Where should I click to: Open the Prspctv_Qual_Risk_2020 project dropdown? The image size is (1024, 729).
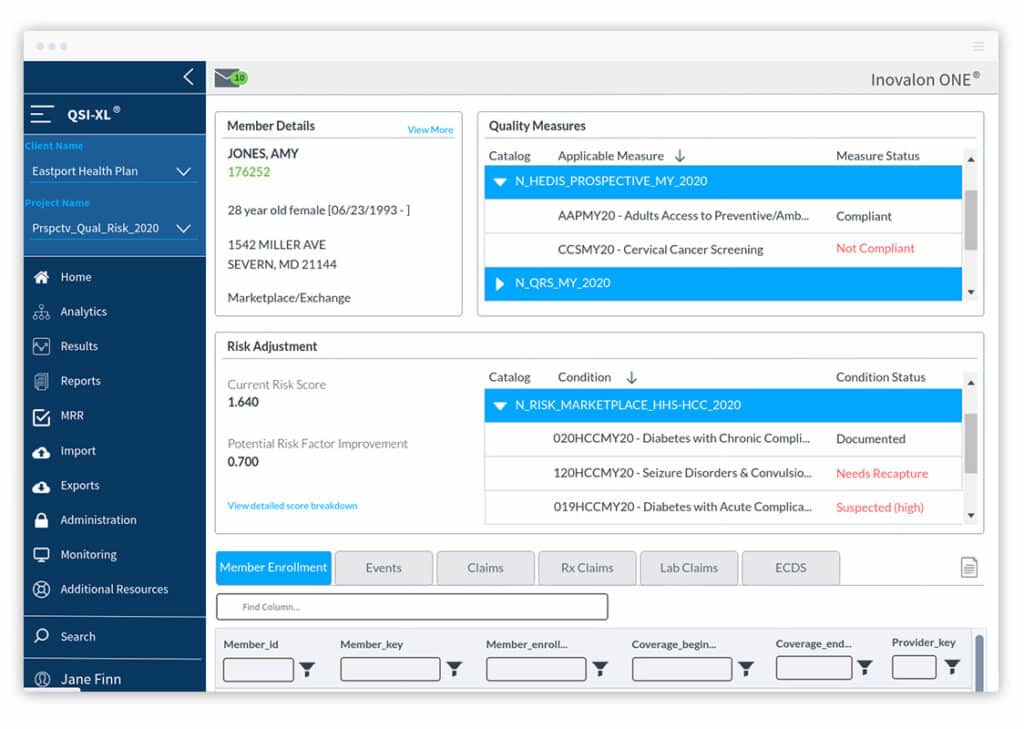(112, 228)
